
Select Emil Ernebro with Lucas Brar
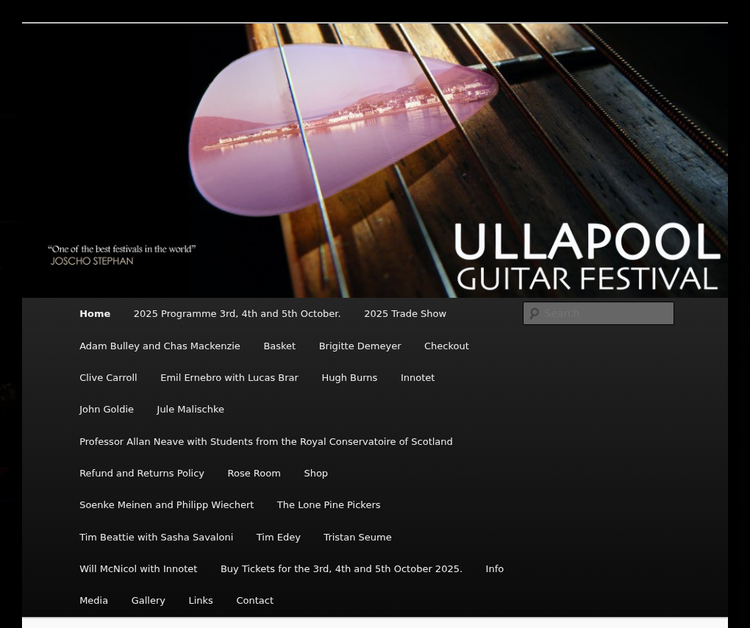[x=229, y=378]
